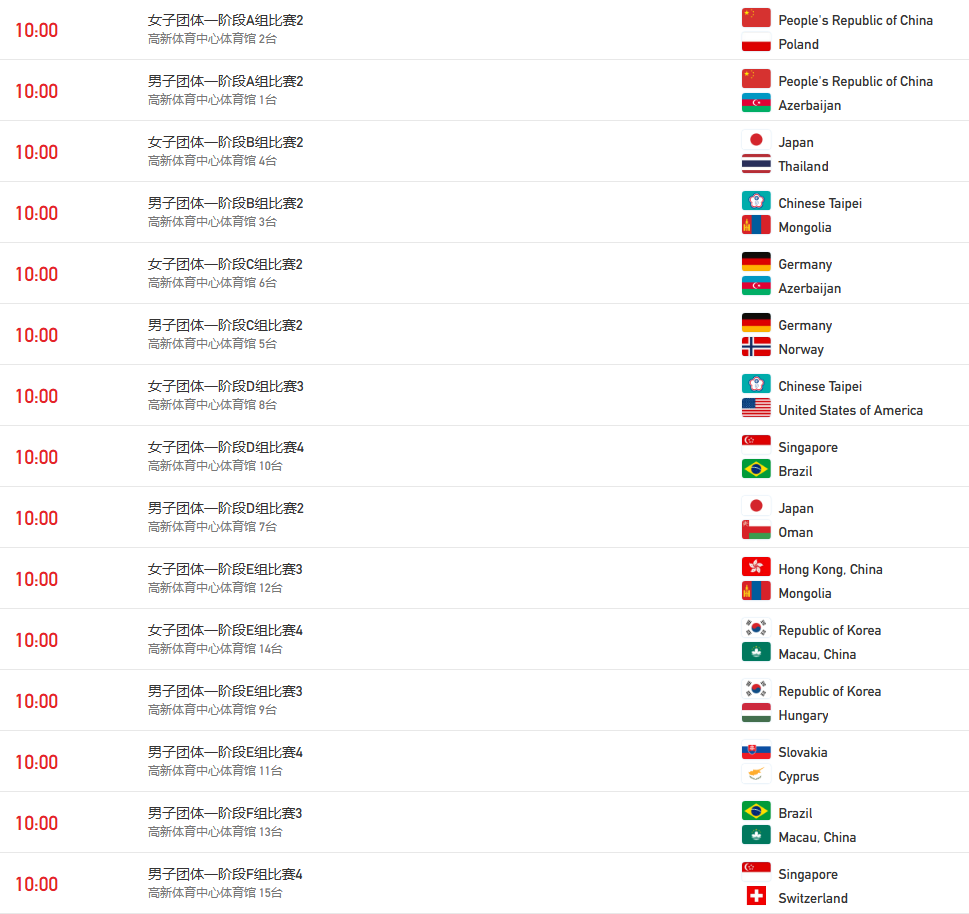Click the Norway flag icon

point(756,348)
